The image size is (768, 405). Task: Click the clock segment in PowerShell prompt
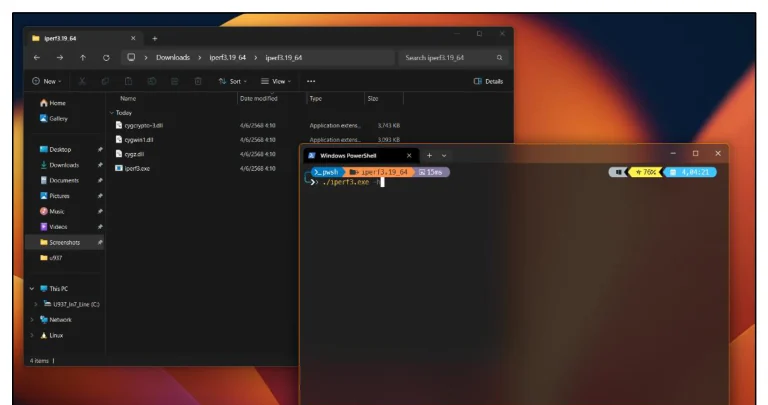pos(690,172)
